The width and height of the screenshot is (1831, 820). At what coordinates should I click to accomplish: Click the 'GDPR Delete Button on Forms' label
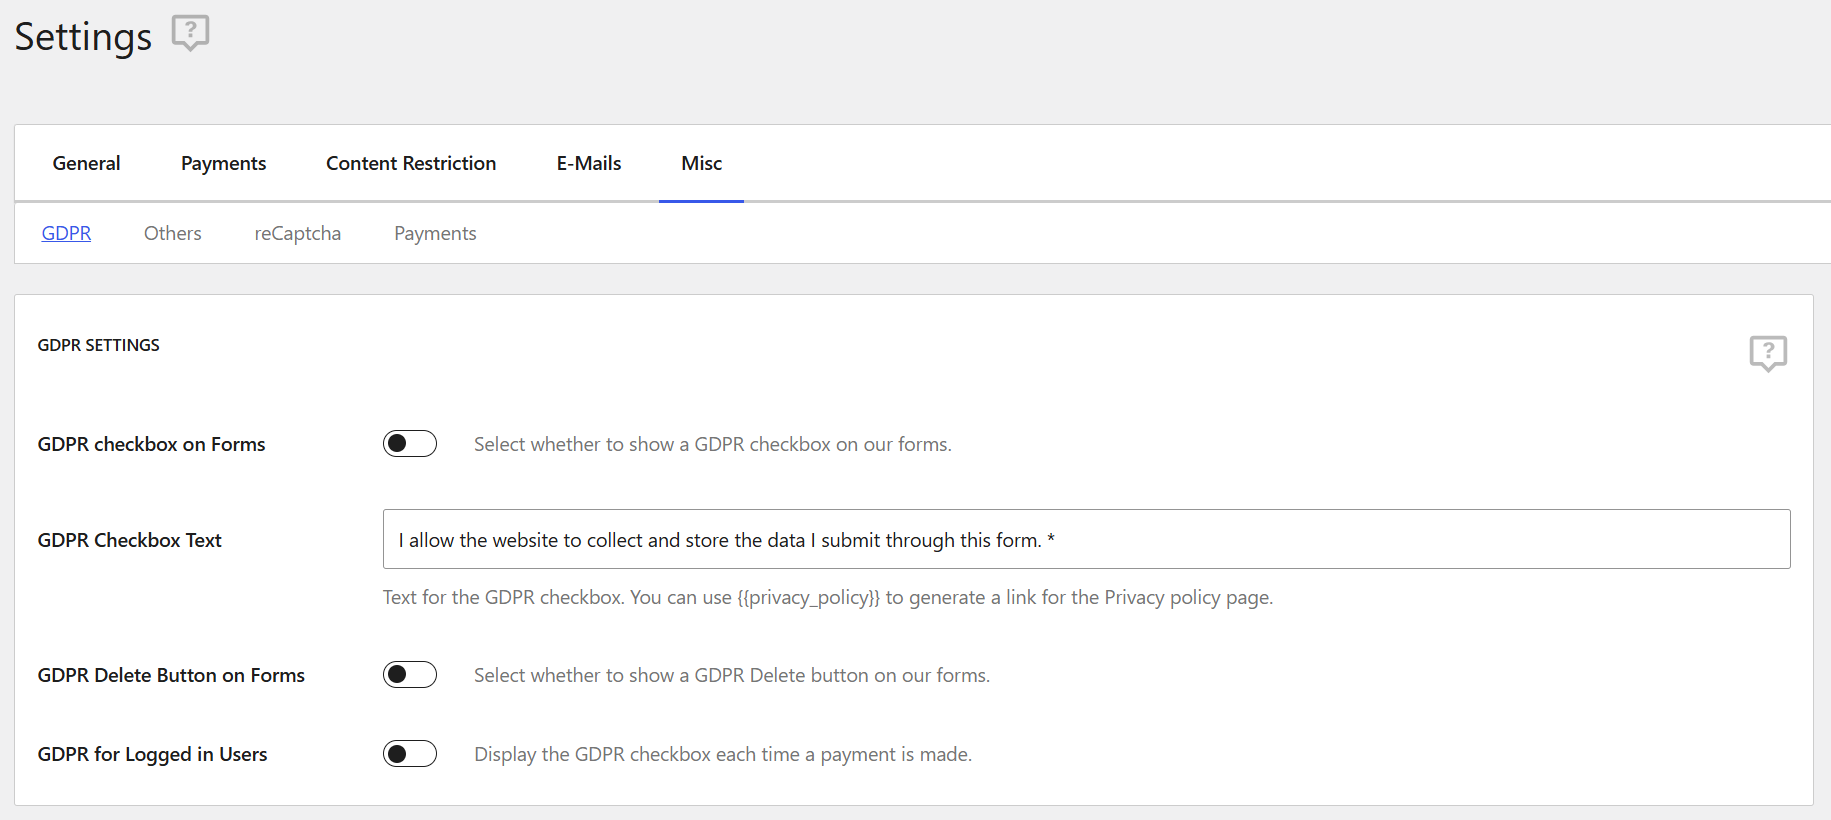(x=171, y=675)
